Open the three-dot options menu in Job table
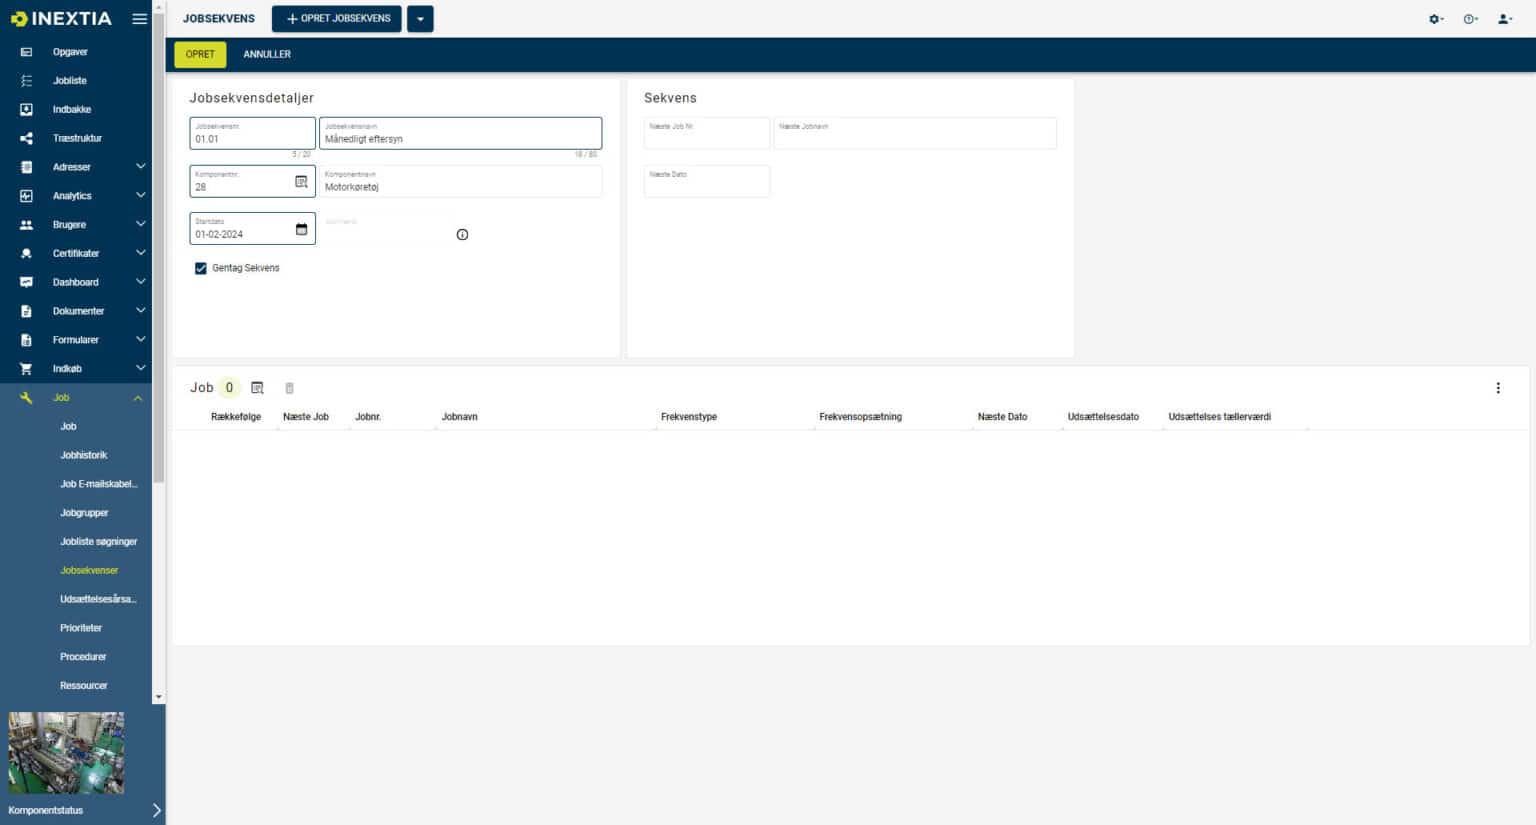The height and width of the screenshot is (825, 1536). pyautogui.click(x=1497, y=388)
